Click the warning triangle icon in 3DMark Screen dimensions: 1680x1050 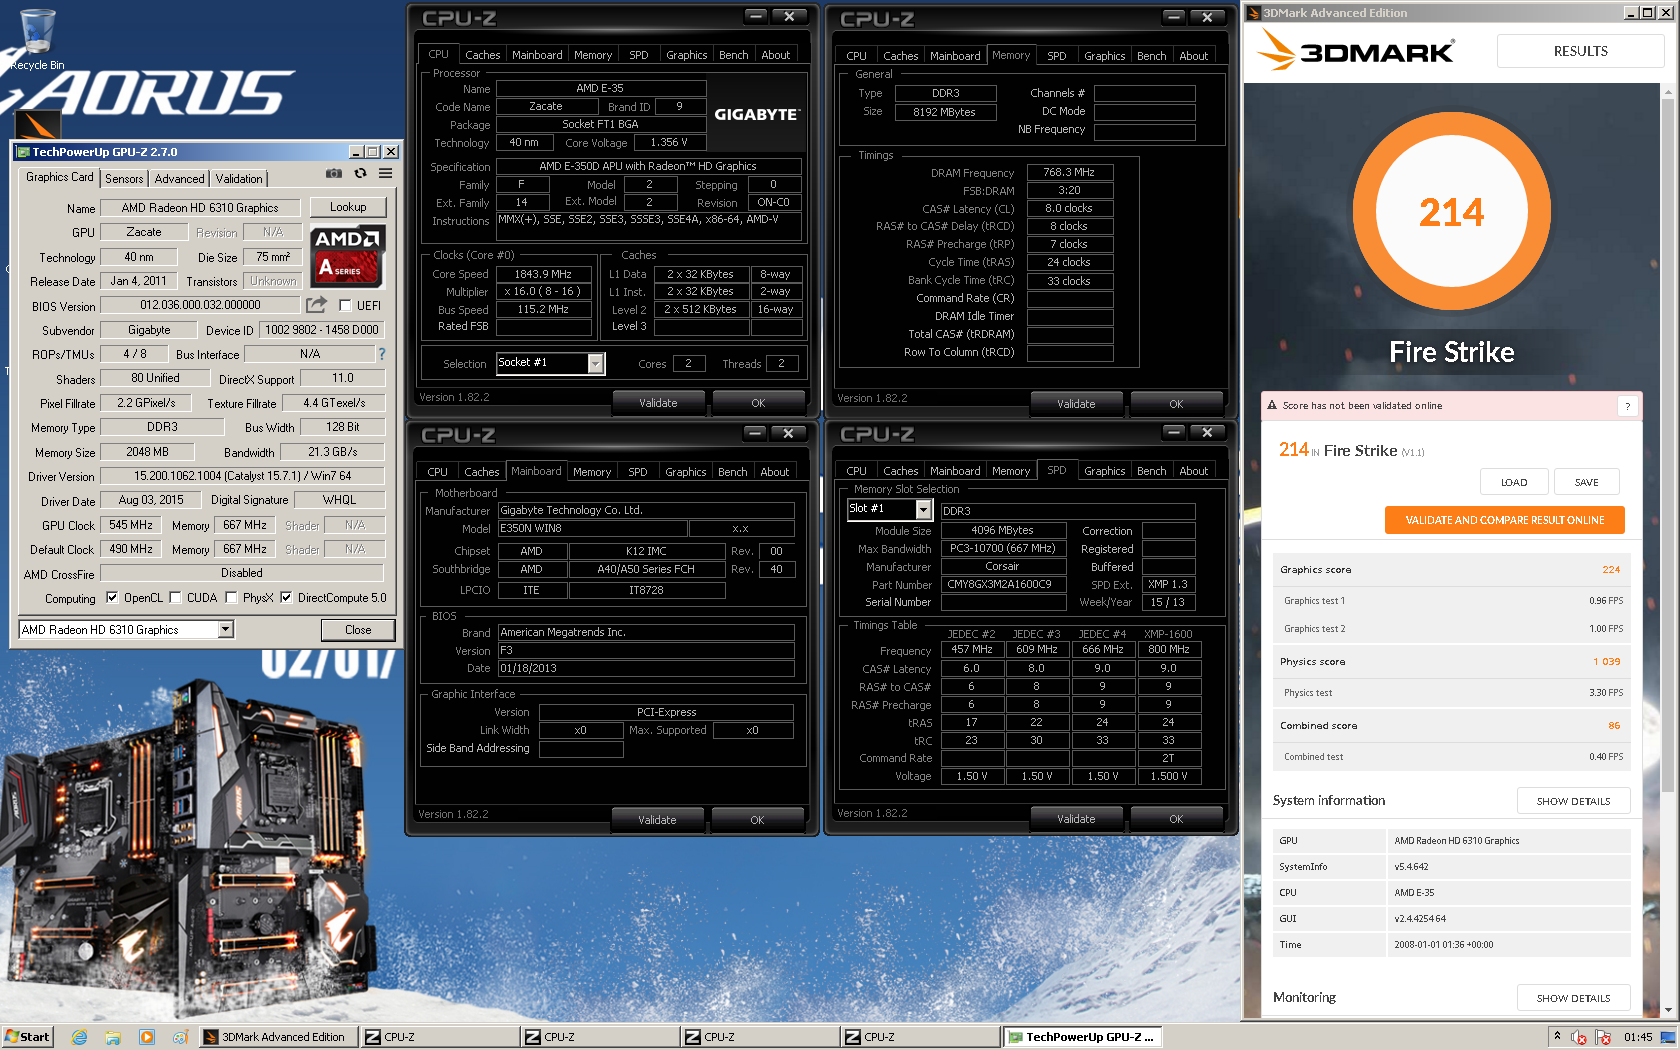point(1272,406)
